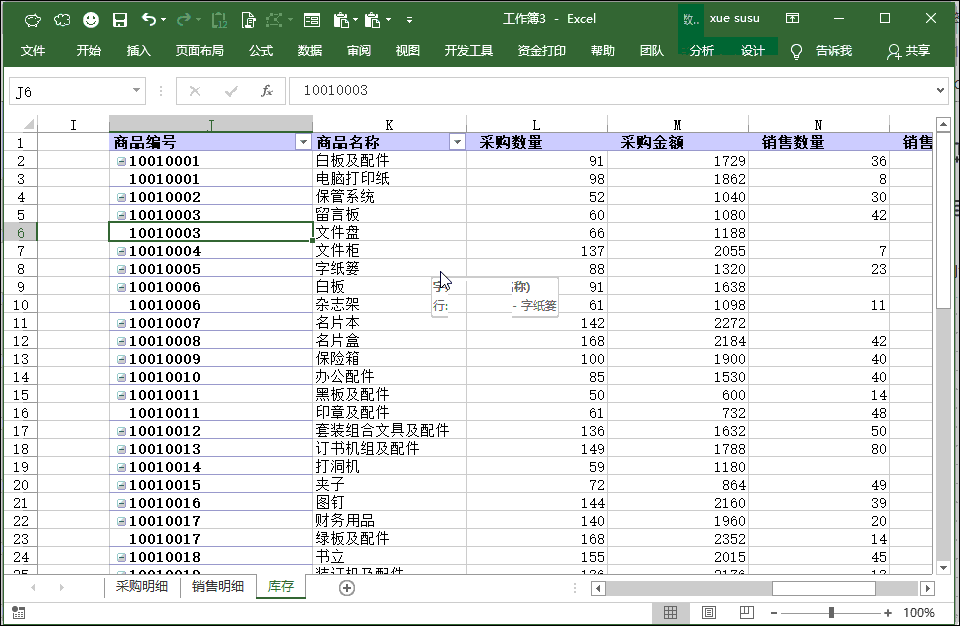Screen dimensions: 960x626
Task: Click the Save icon on Quick Access Toolbar
Action: (119, 19)
